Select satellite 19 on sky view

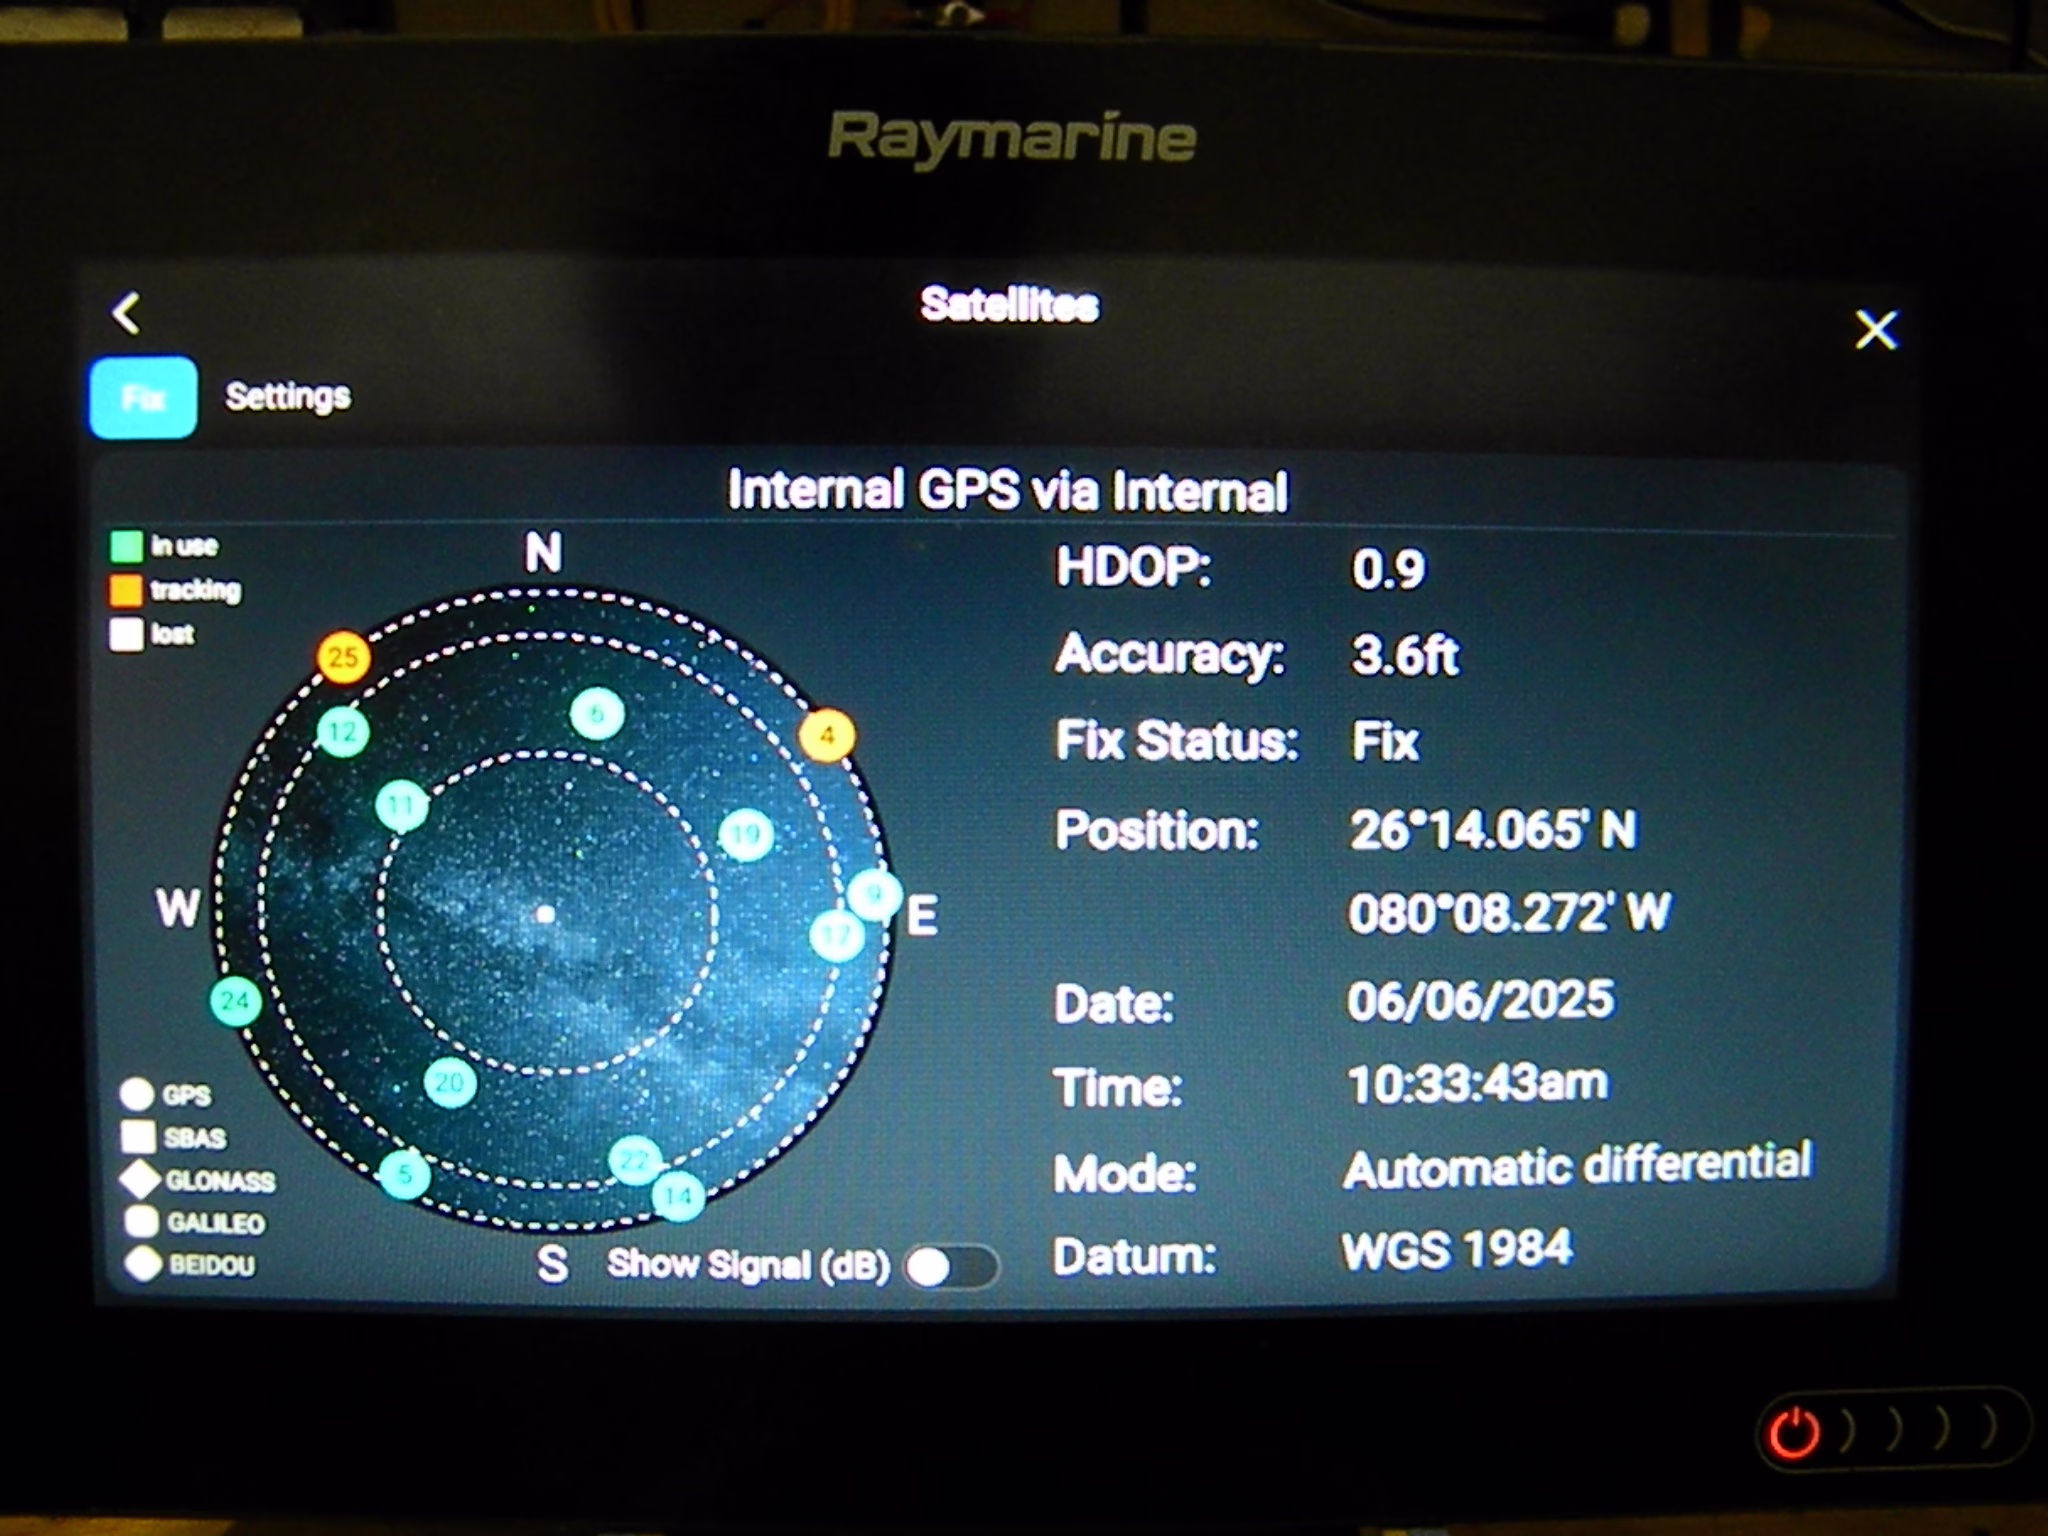[x=746, y=836]
